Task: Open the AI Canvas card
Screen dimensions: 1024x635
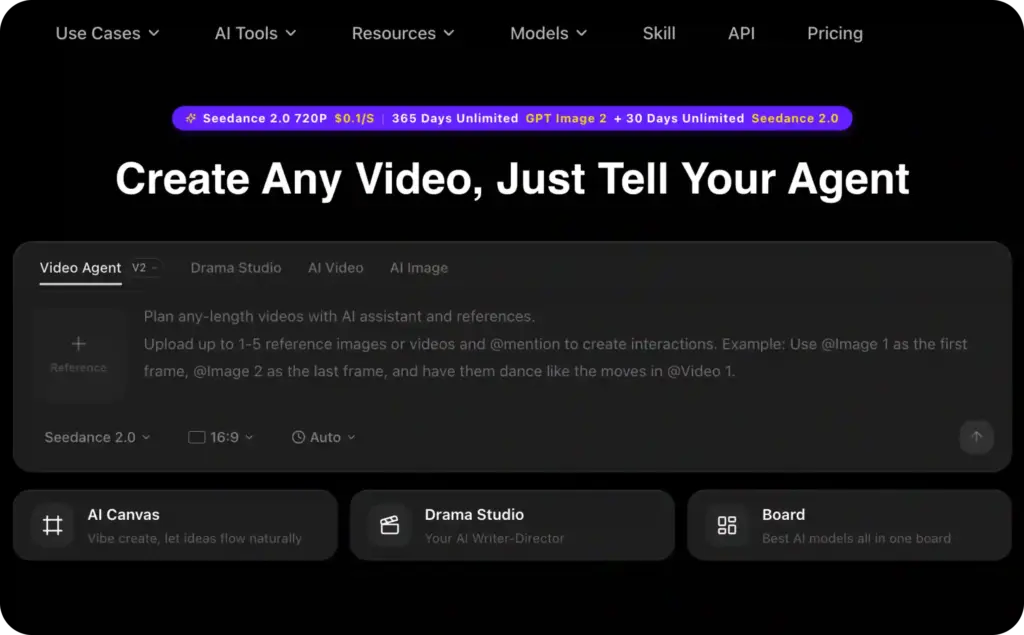Action: pos(175,525)
